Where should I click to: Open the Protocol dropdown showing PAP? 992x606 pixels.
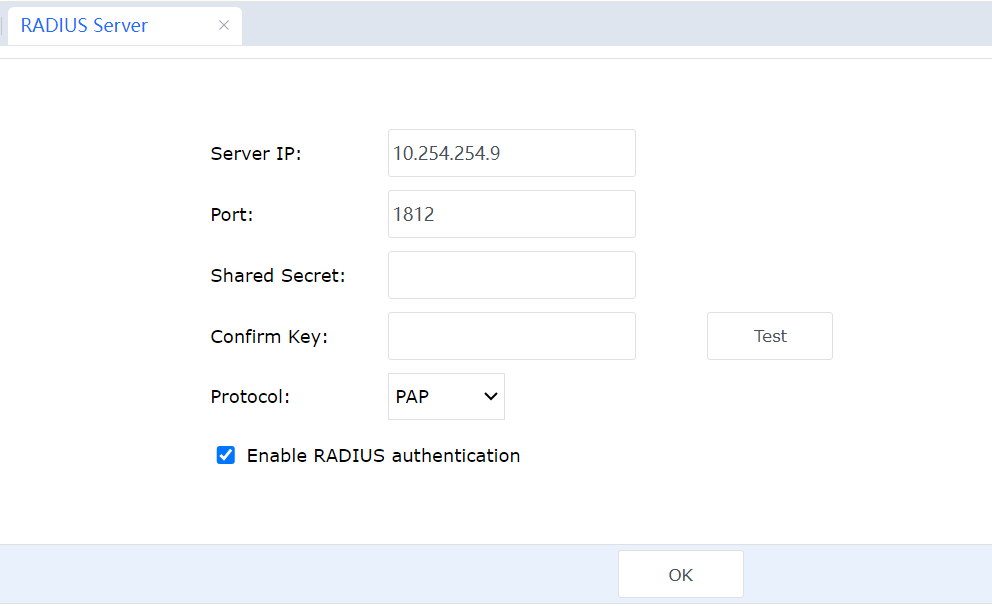446,397
